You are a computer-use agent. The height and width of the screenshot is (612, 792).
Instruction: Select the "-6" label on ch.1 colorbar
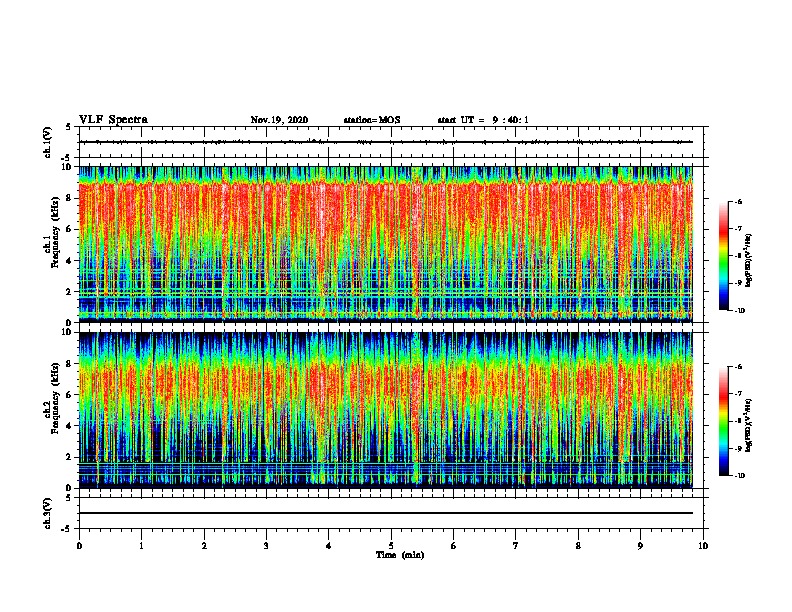click(738, 201)
